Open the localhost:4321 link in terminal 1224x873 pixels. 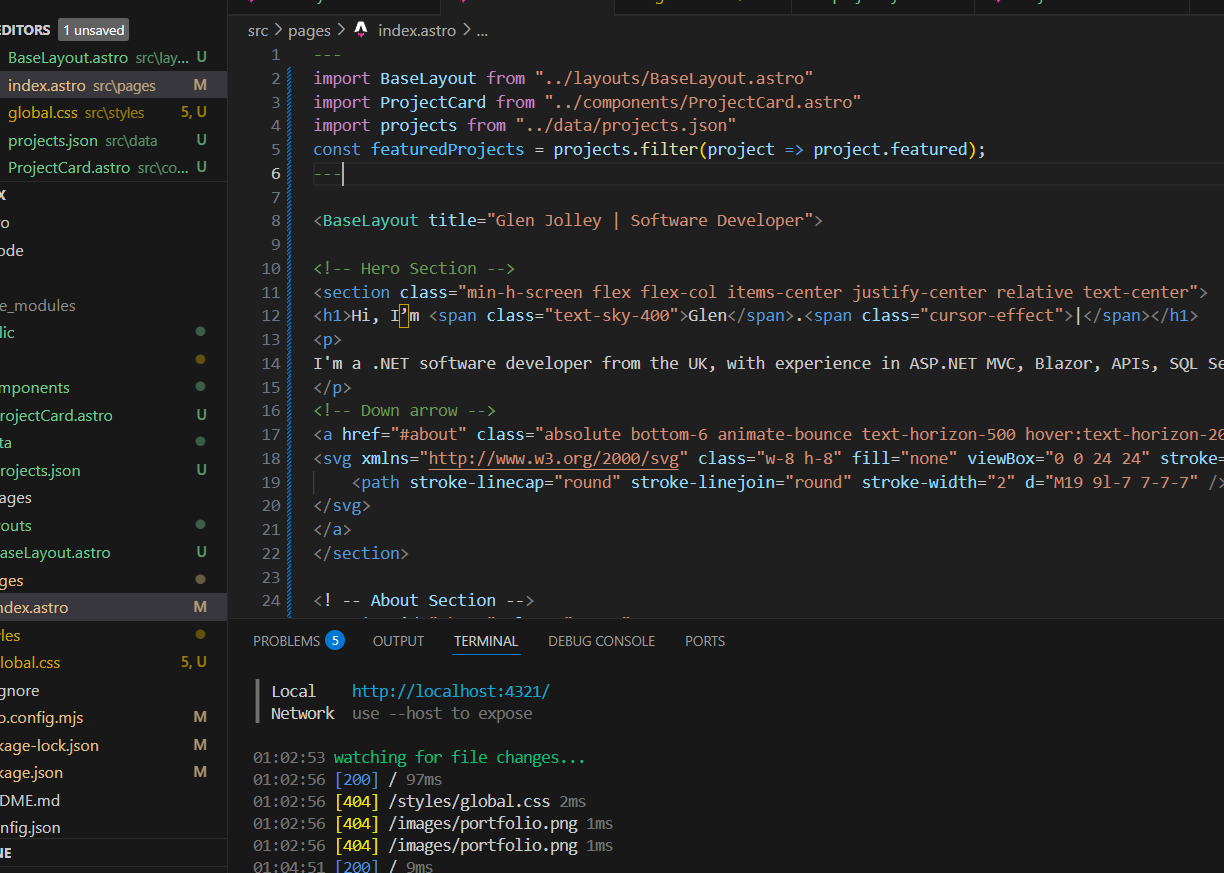[450, 691]
